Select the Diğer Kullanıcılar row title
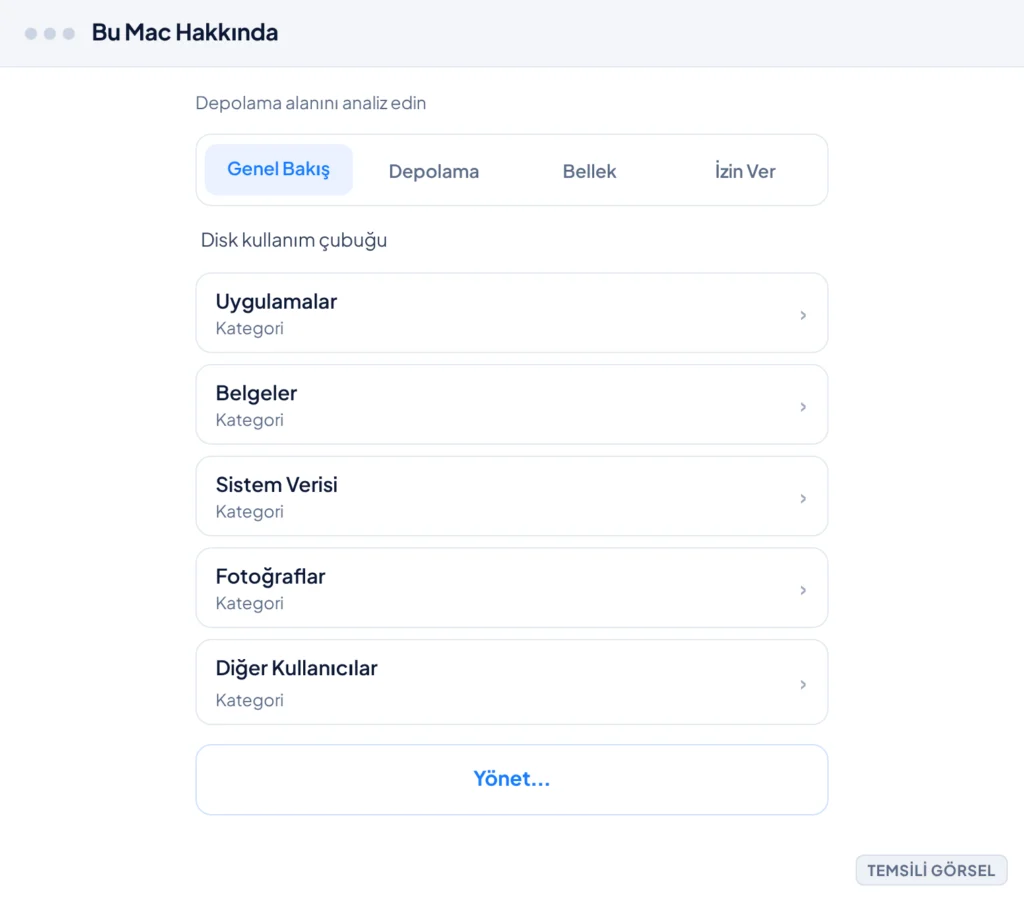The width and height of the screenshot is (1024, 899). point(296,669)
